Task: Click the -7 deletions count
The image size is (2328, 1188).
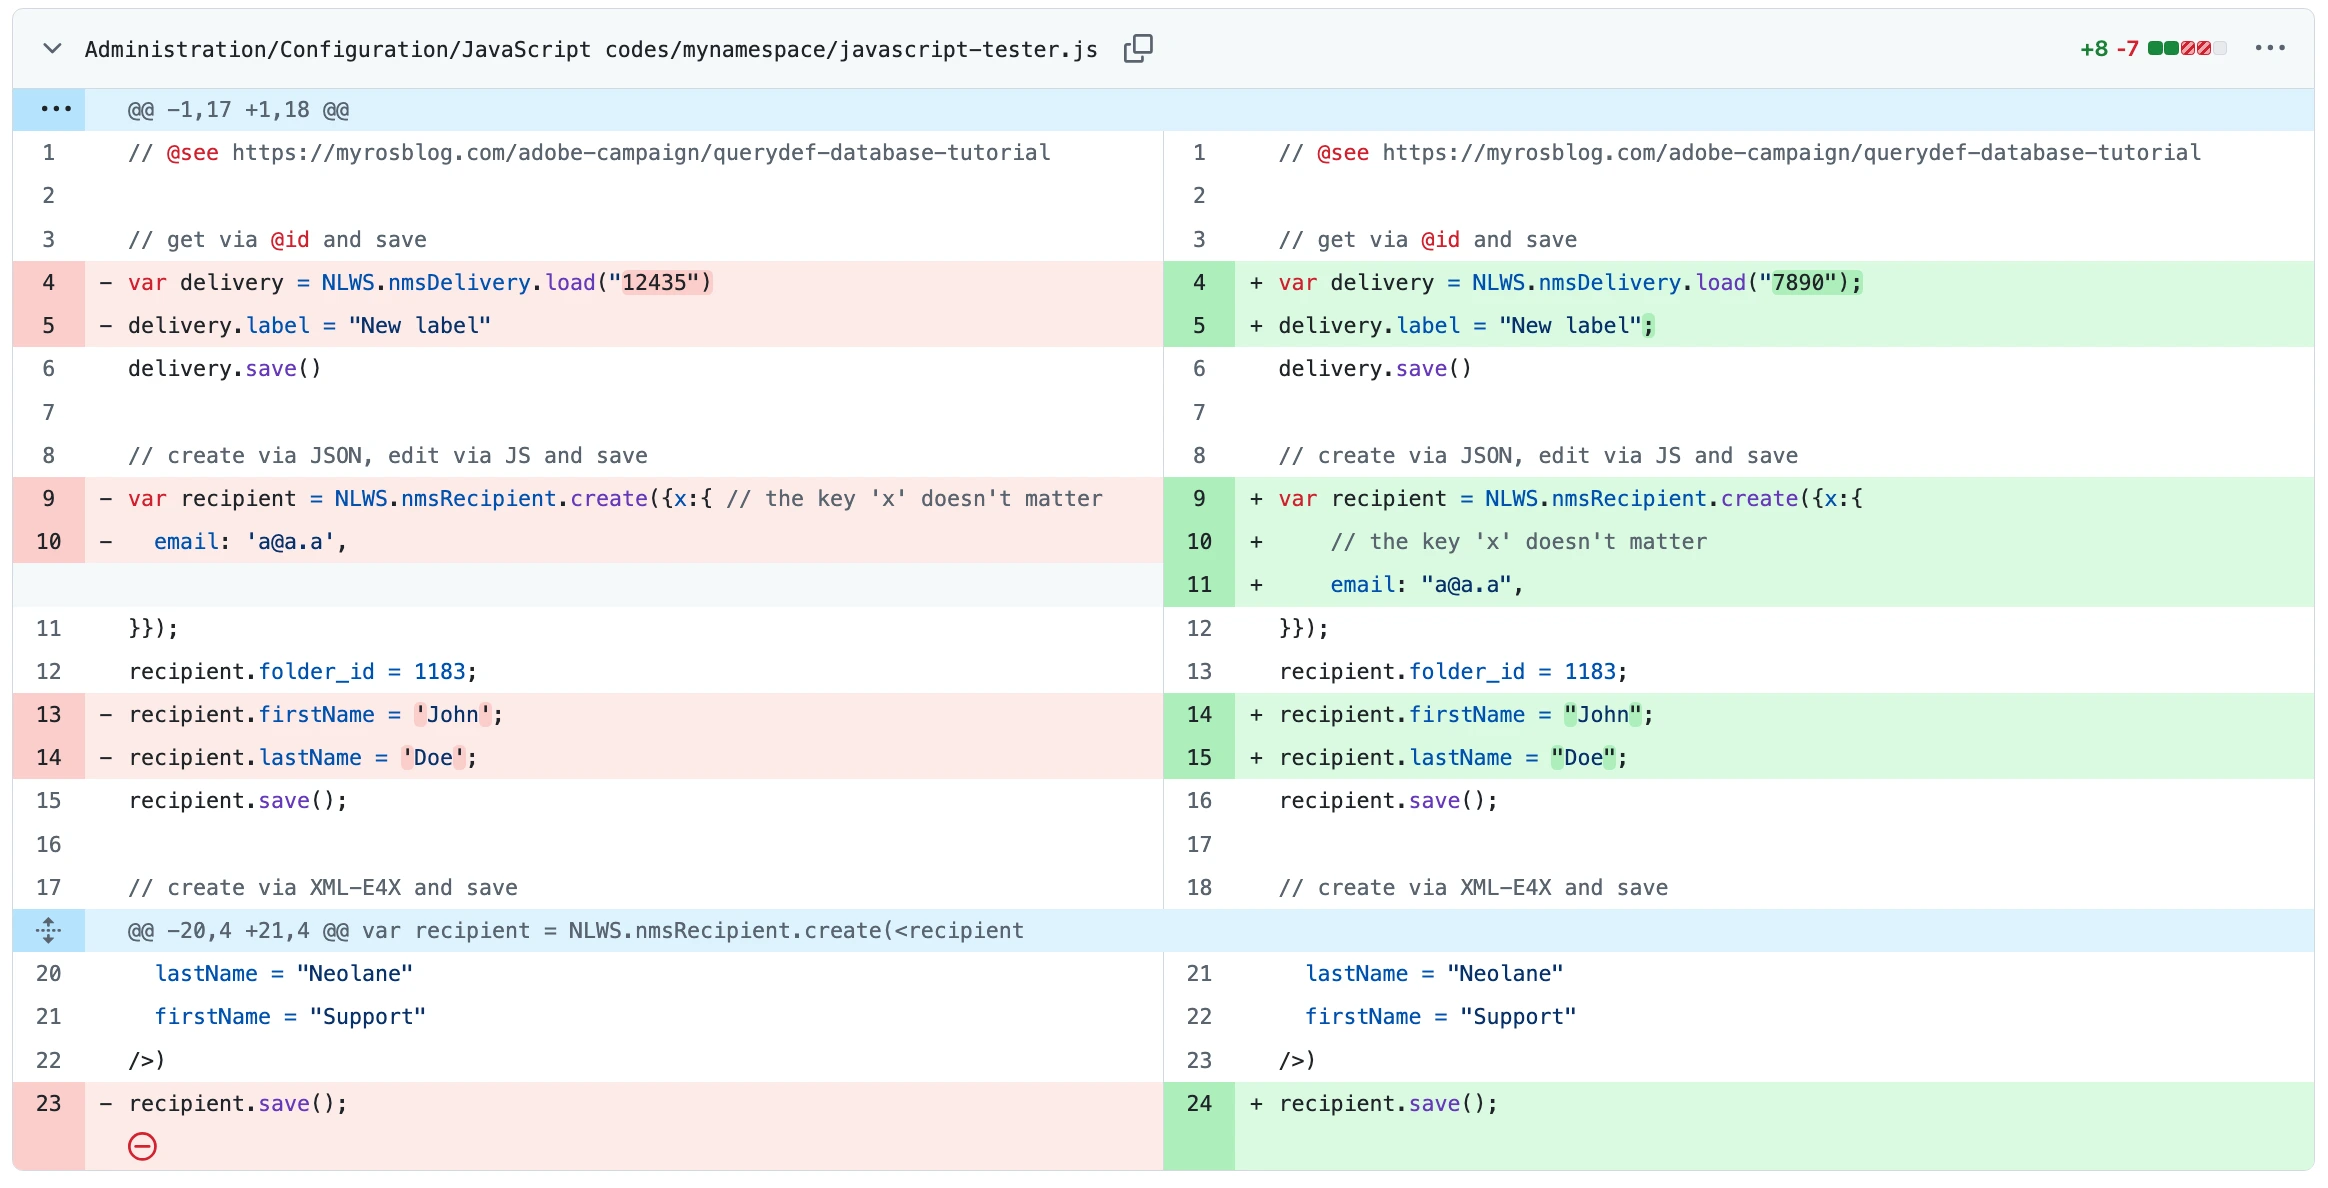Action: [x=2127, y=49]
